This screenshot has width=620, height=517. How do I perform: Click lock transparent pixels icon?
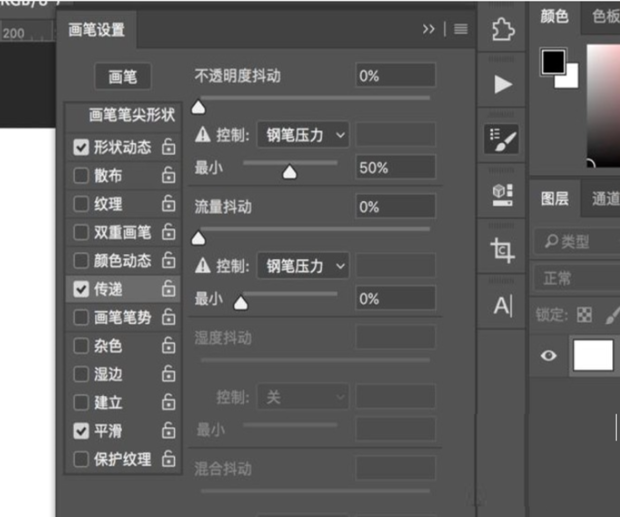pos(584,315)
